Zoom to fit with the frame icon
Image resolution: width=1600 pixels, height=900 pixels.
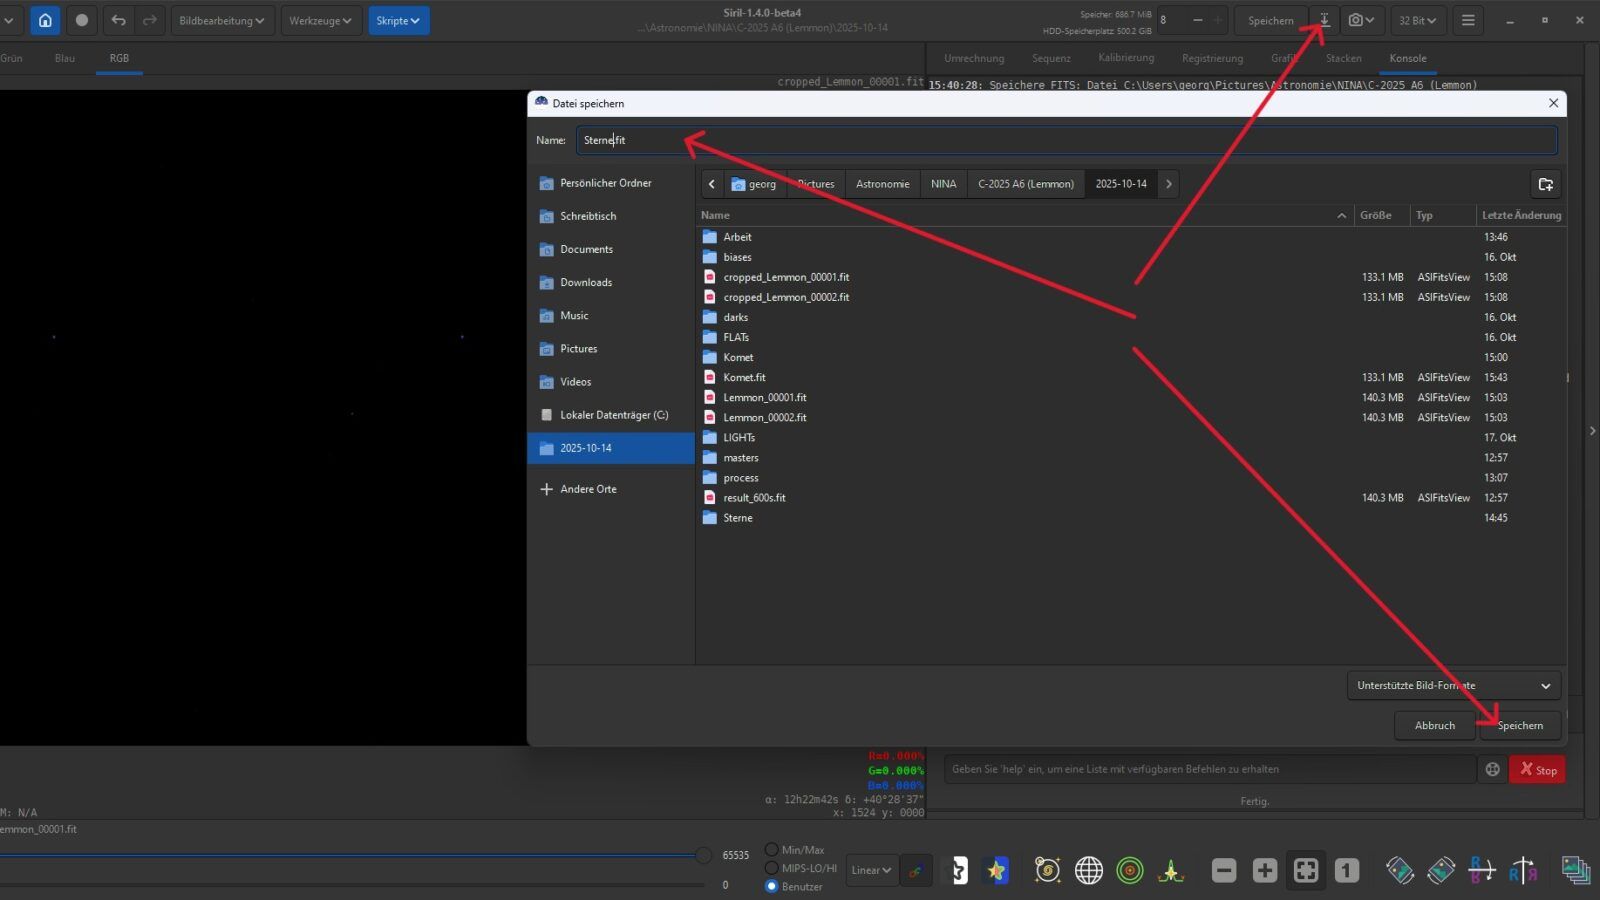tap(1305, 870)
